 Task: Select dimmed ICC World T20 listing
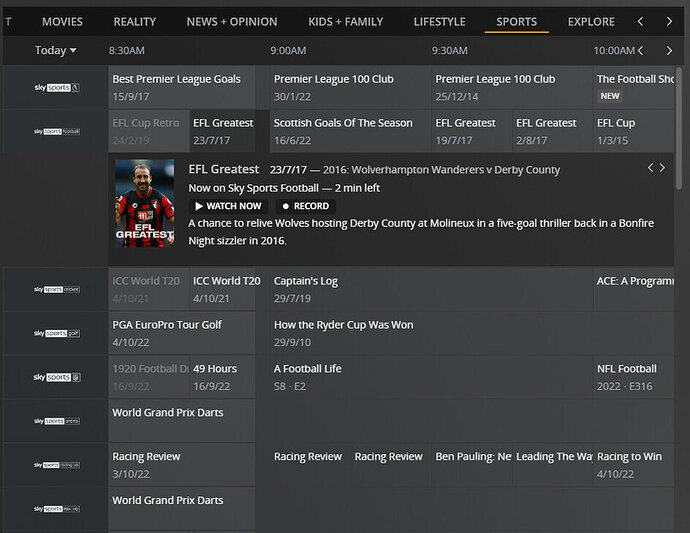coord(149,289)
